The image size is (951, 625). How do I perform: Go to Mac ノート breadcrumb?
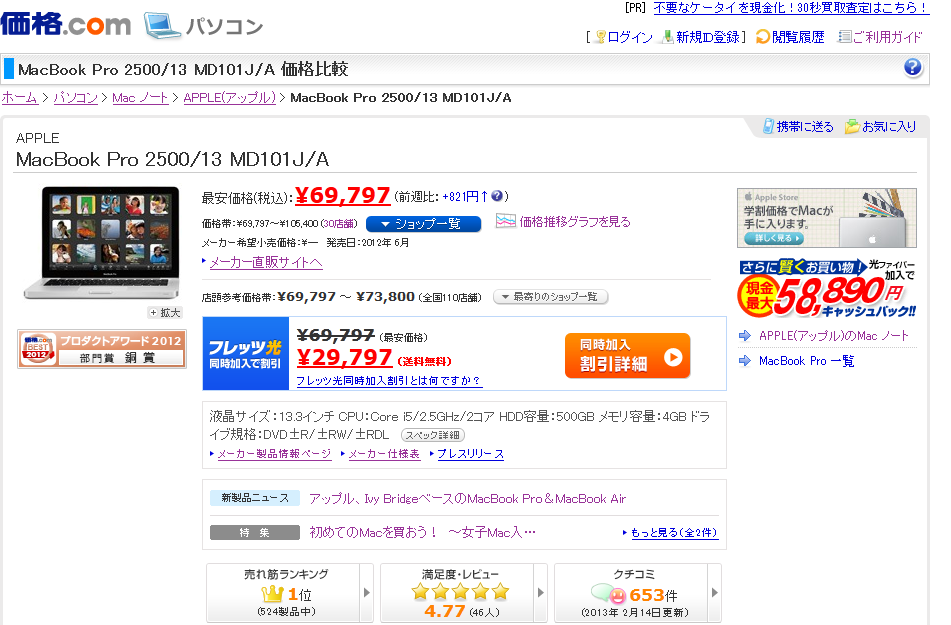pos(140,98)
